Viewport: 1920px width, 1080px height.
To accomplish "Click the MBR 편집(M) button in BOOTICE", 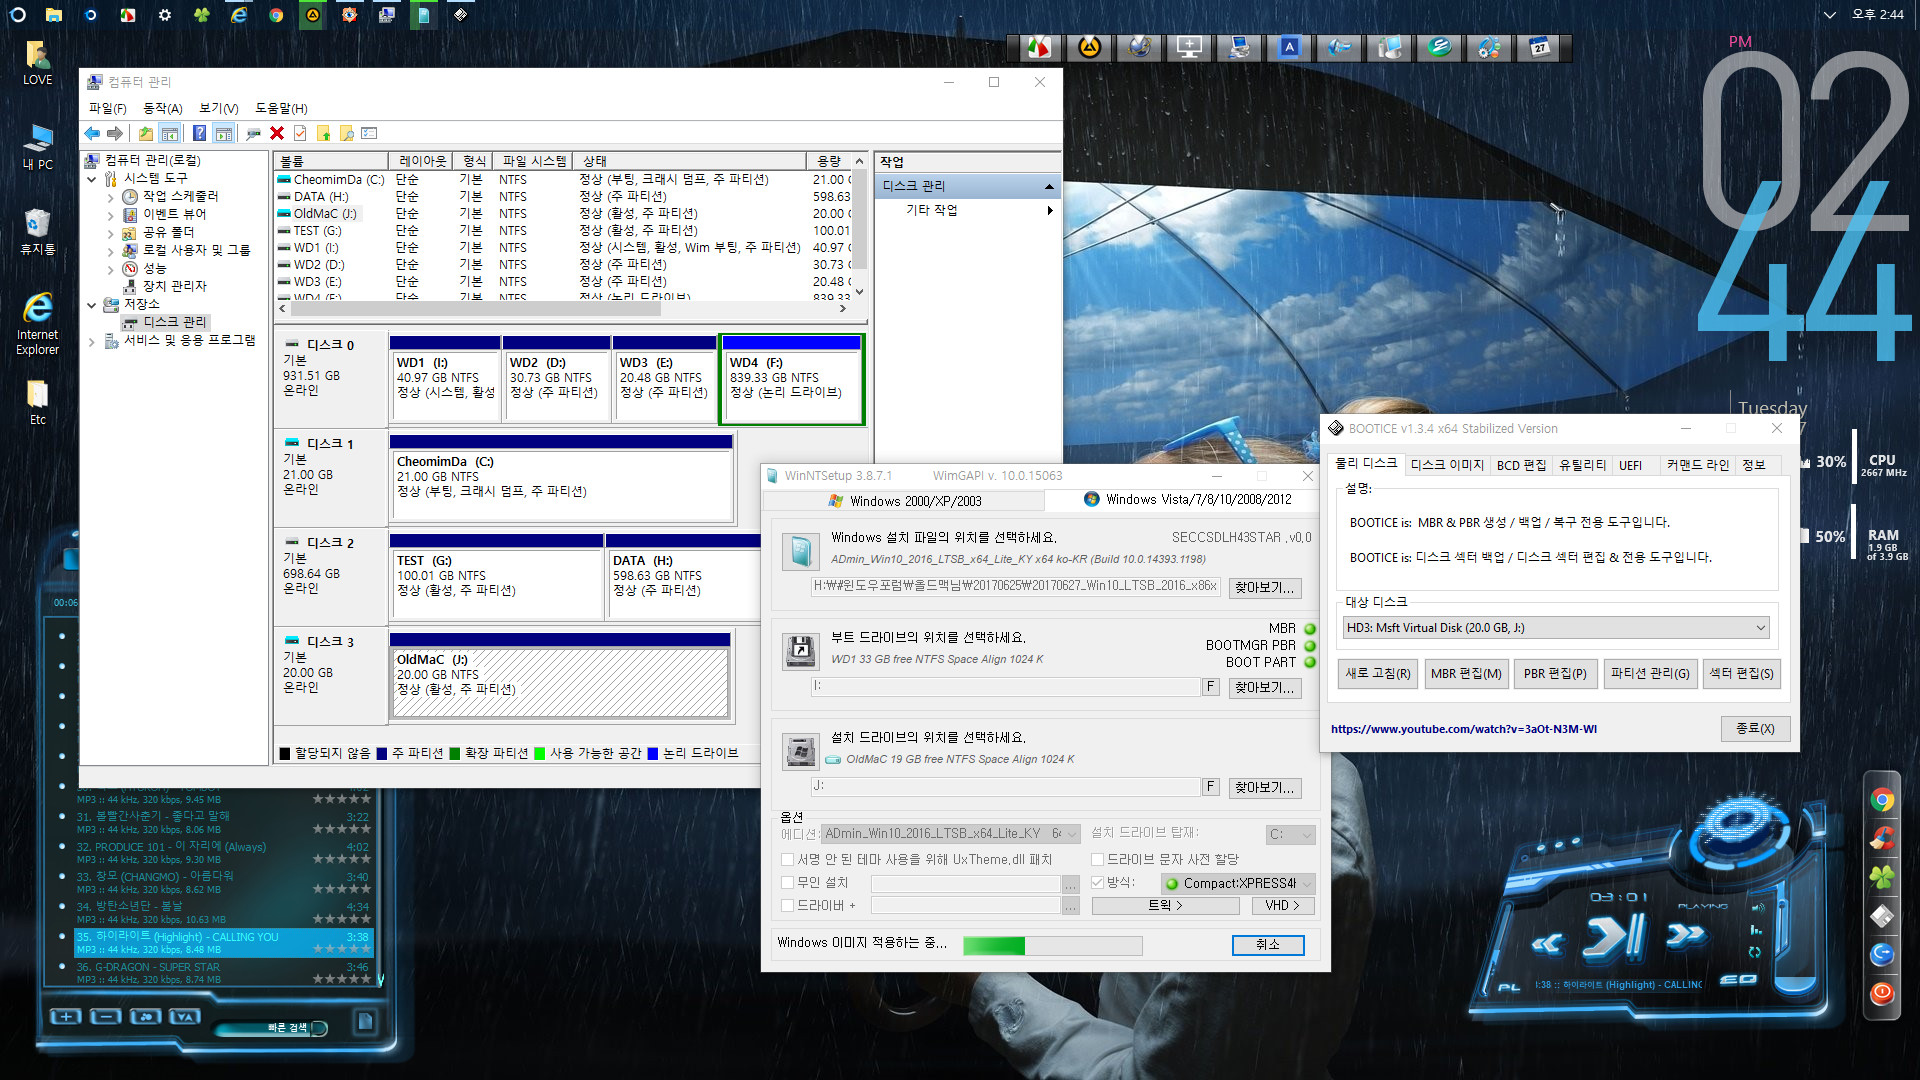I will [x=1466, y=673].
